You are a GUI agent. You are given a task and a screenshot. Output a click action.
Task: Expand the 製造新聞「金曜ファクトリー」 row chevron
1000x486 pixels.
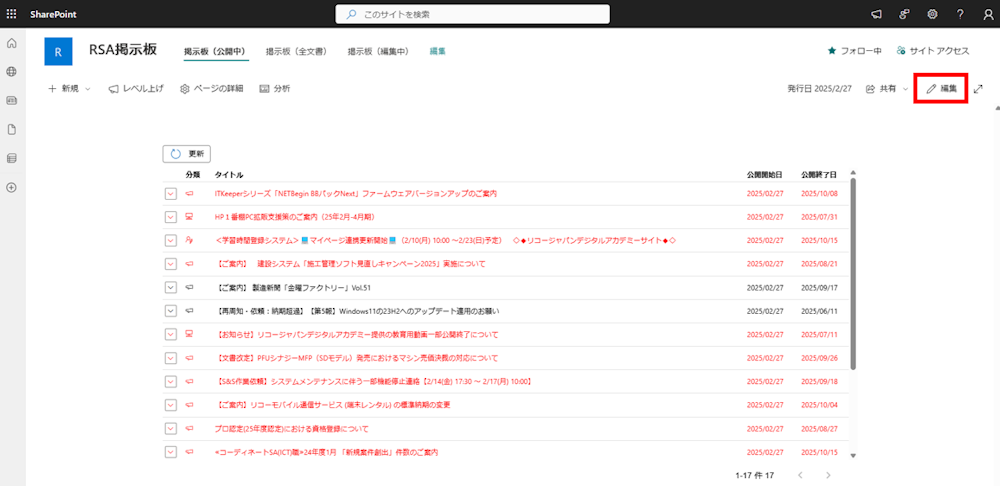click(170, 287)
